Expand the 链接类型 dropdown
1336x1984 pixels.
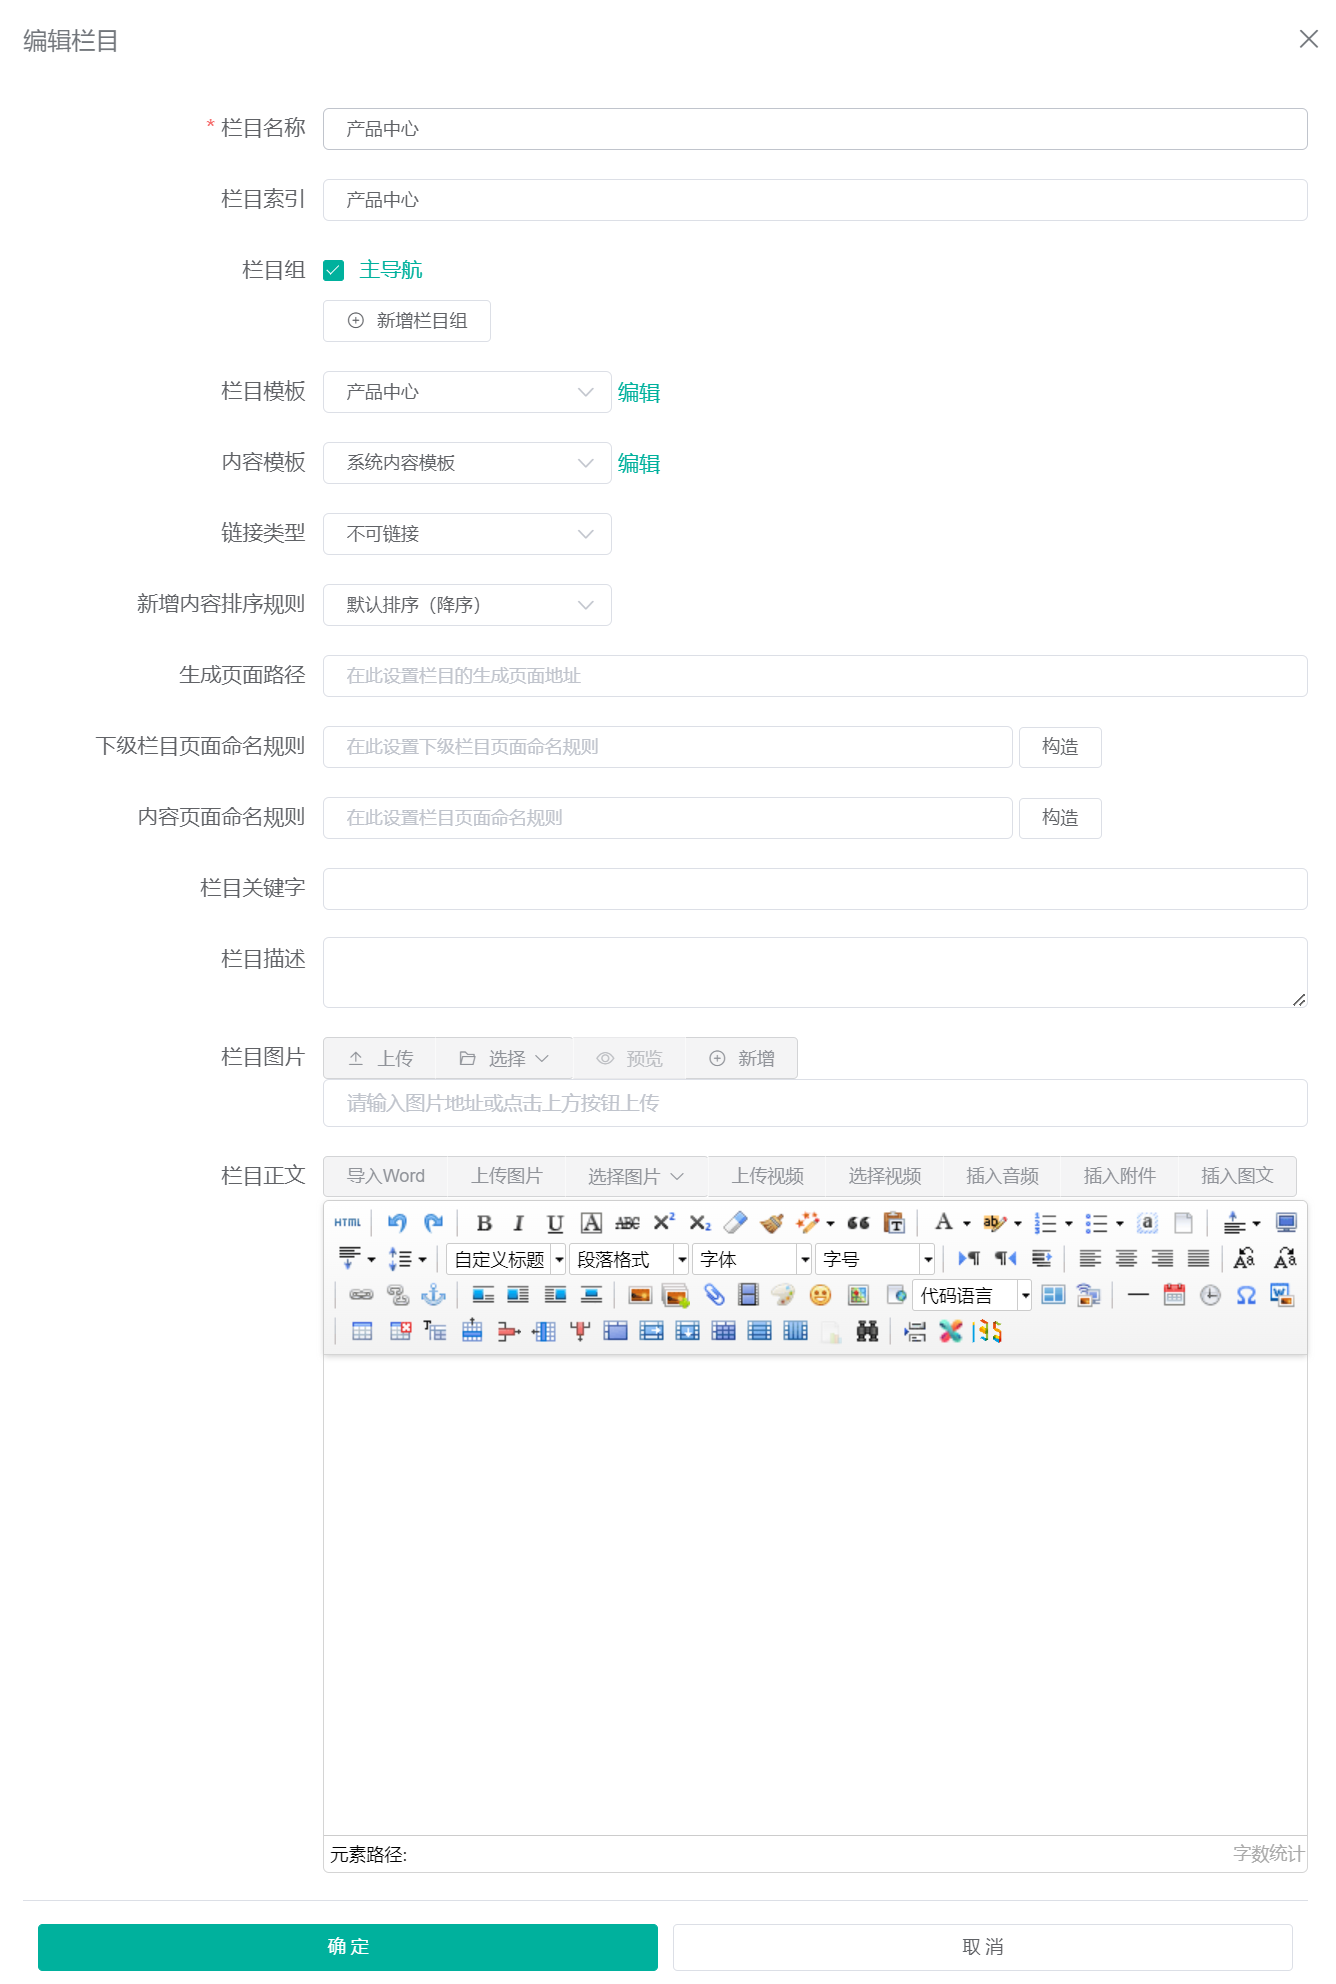pyautogui.click(x=467, y=534)
